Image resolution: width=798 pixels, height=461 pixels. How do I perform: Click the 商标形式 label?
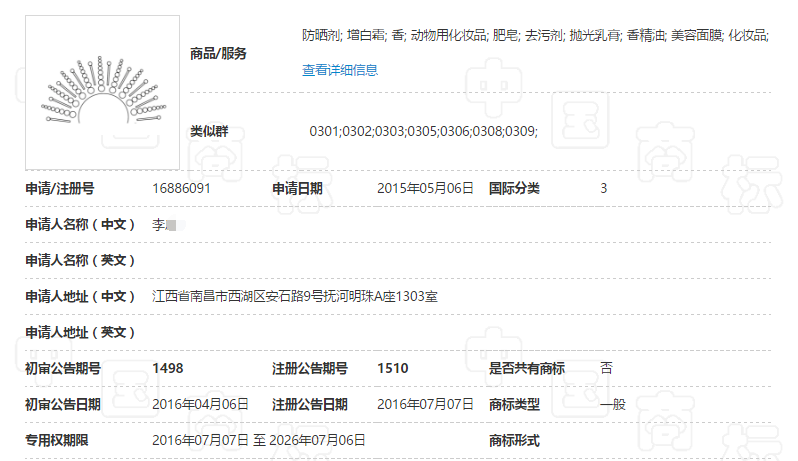pyautogui.click(x=514, y=440)
